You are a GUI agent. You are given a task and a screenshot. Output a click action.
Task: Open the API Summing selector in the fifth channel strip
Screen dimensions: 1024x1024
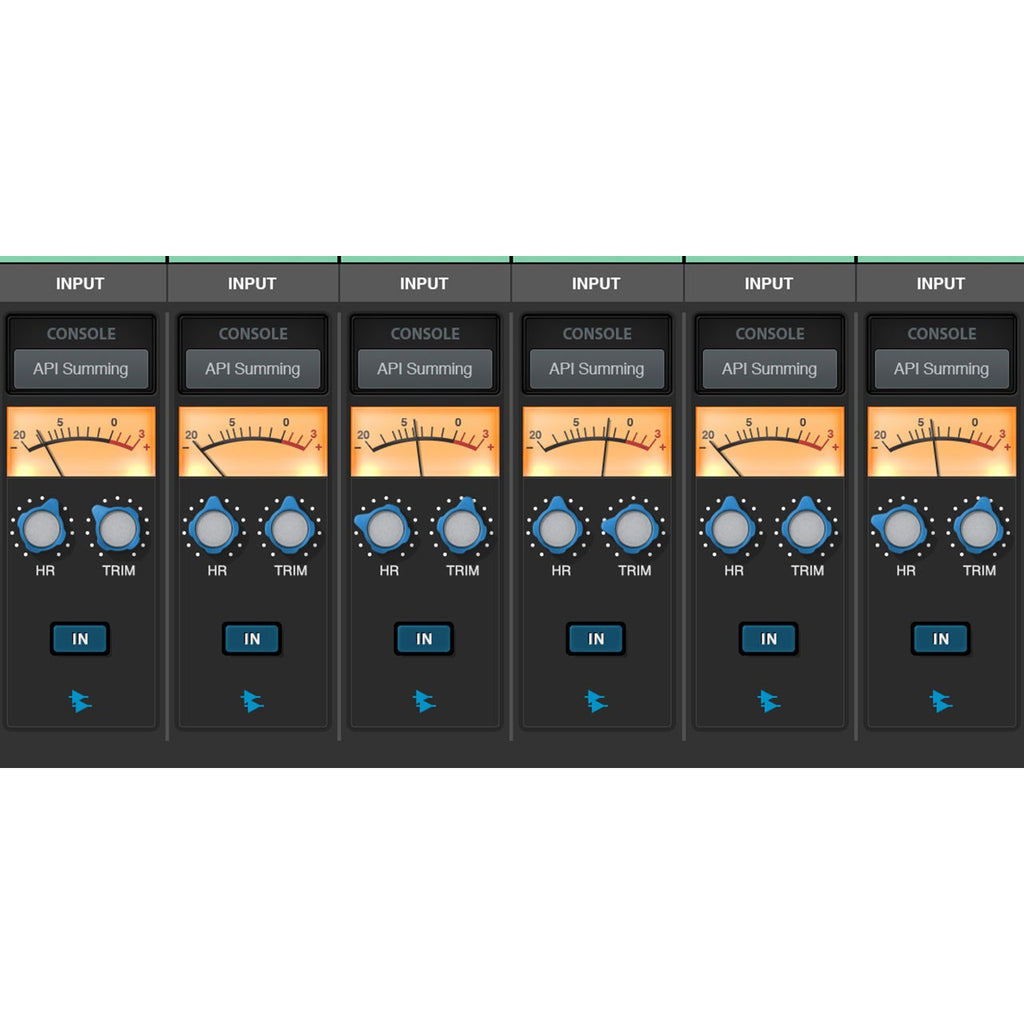tap(769, 369)
